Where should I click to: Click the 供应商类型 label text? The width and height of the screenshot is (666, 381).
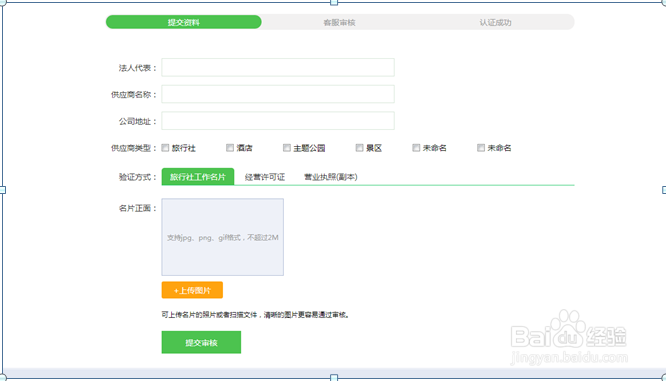(x=134, y=148)
